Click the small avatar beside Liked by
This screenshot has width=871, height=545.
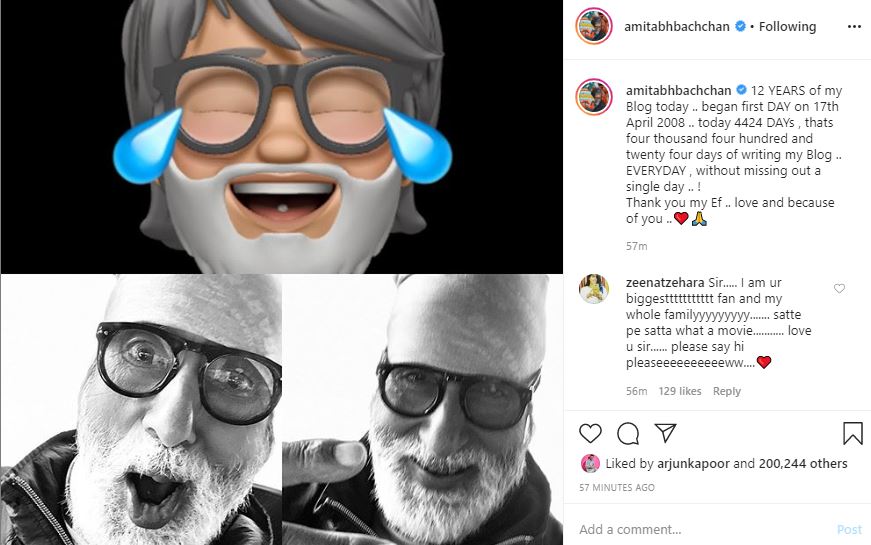click(590, 464)
